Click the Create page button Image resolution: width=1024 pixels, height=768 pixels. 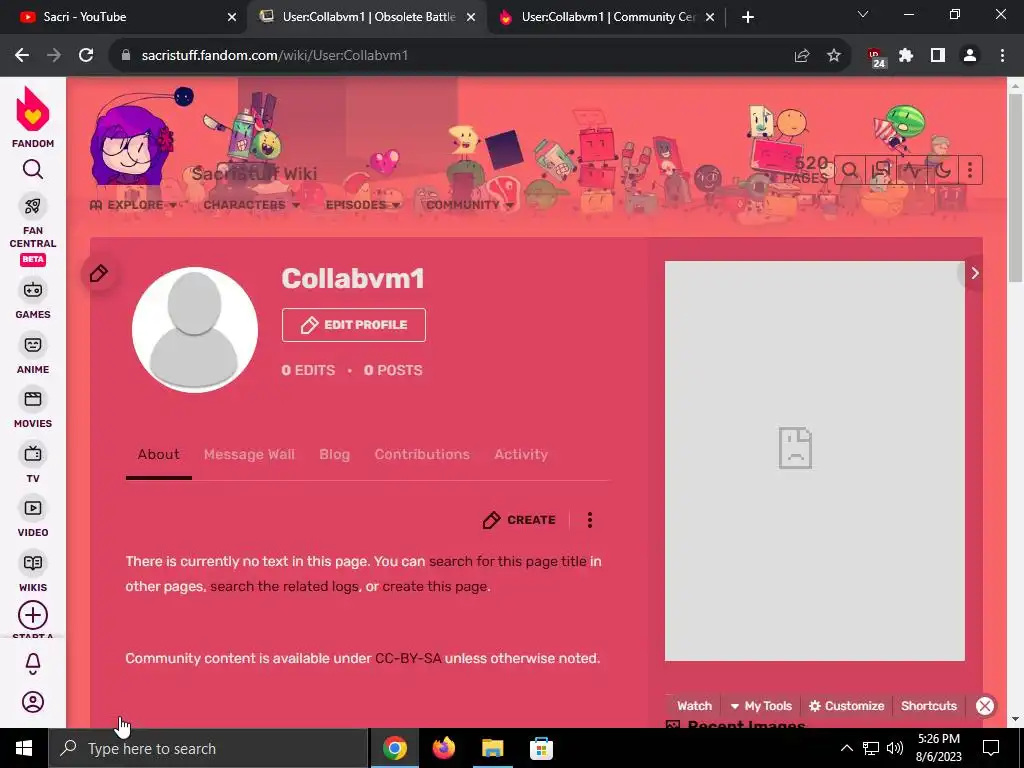coord(520,520)
